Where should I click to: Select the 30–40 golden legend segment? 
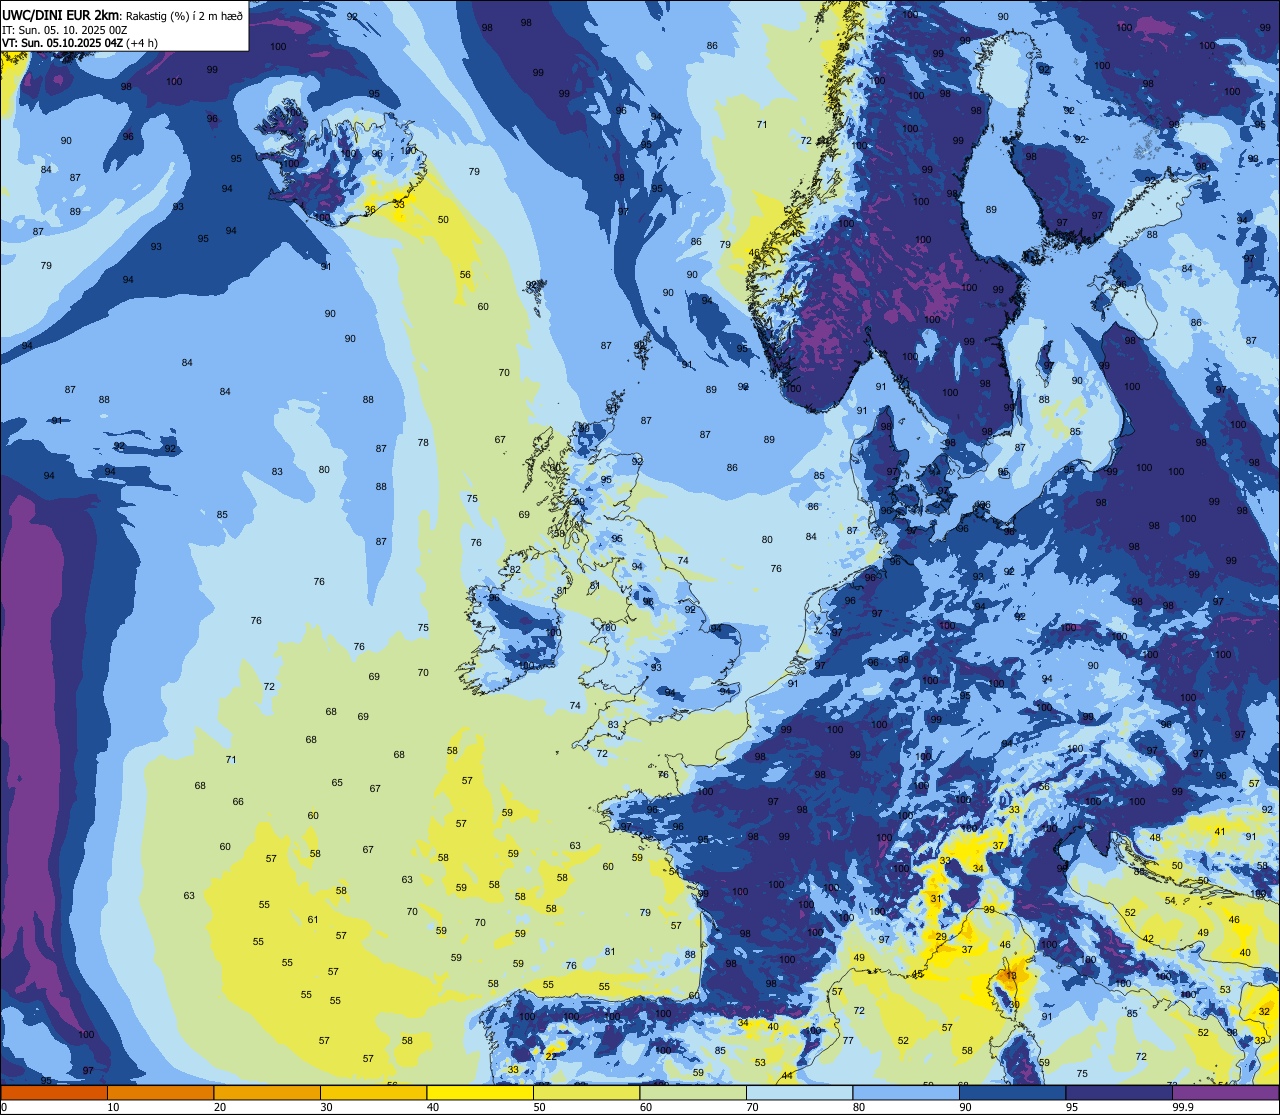(x=373, y=1092)
